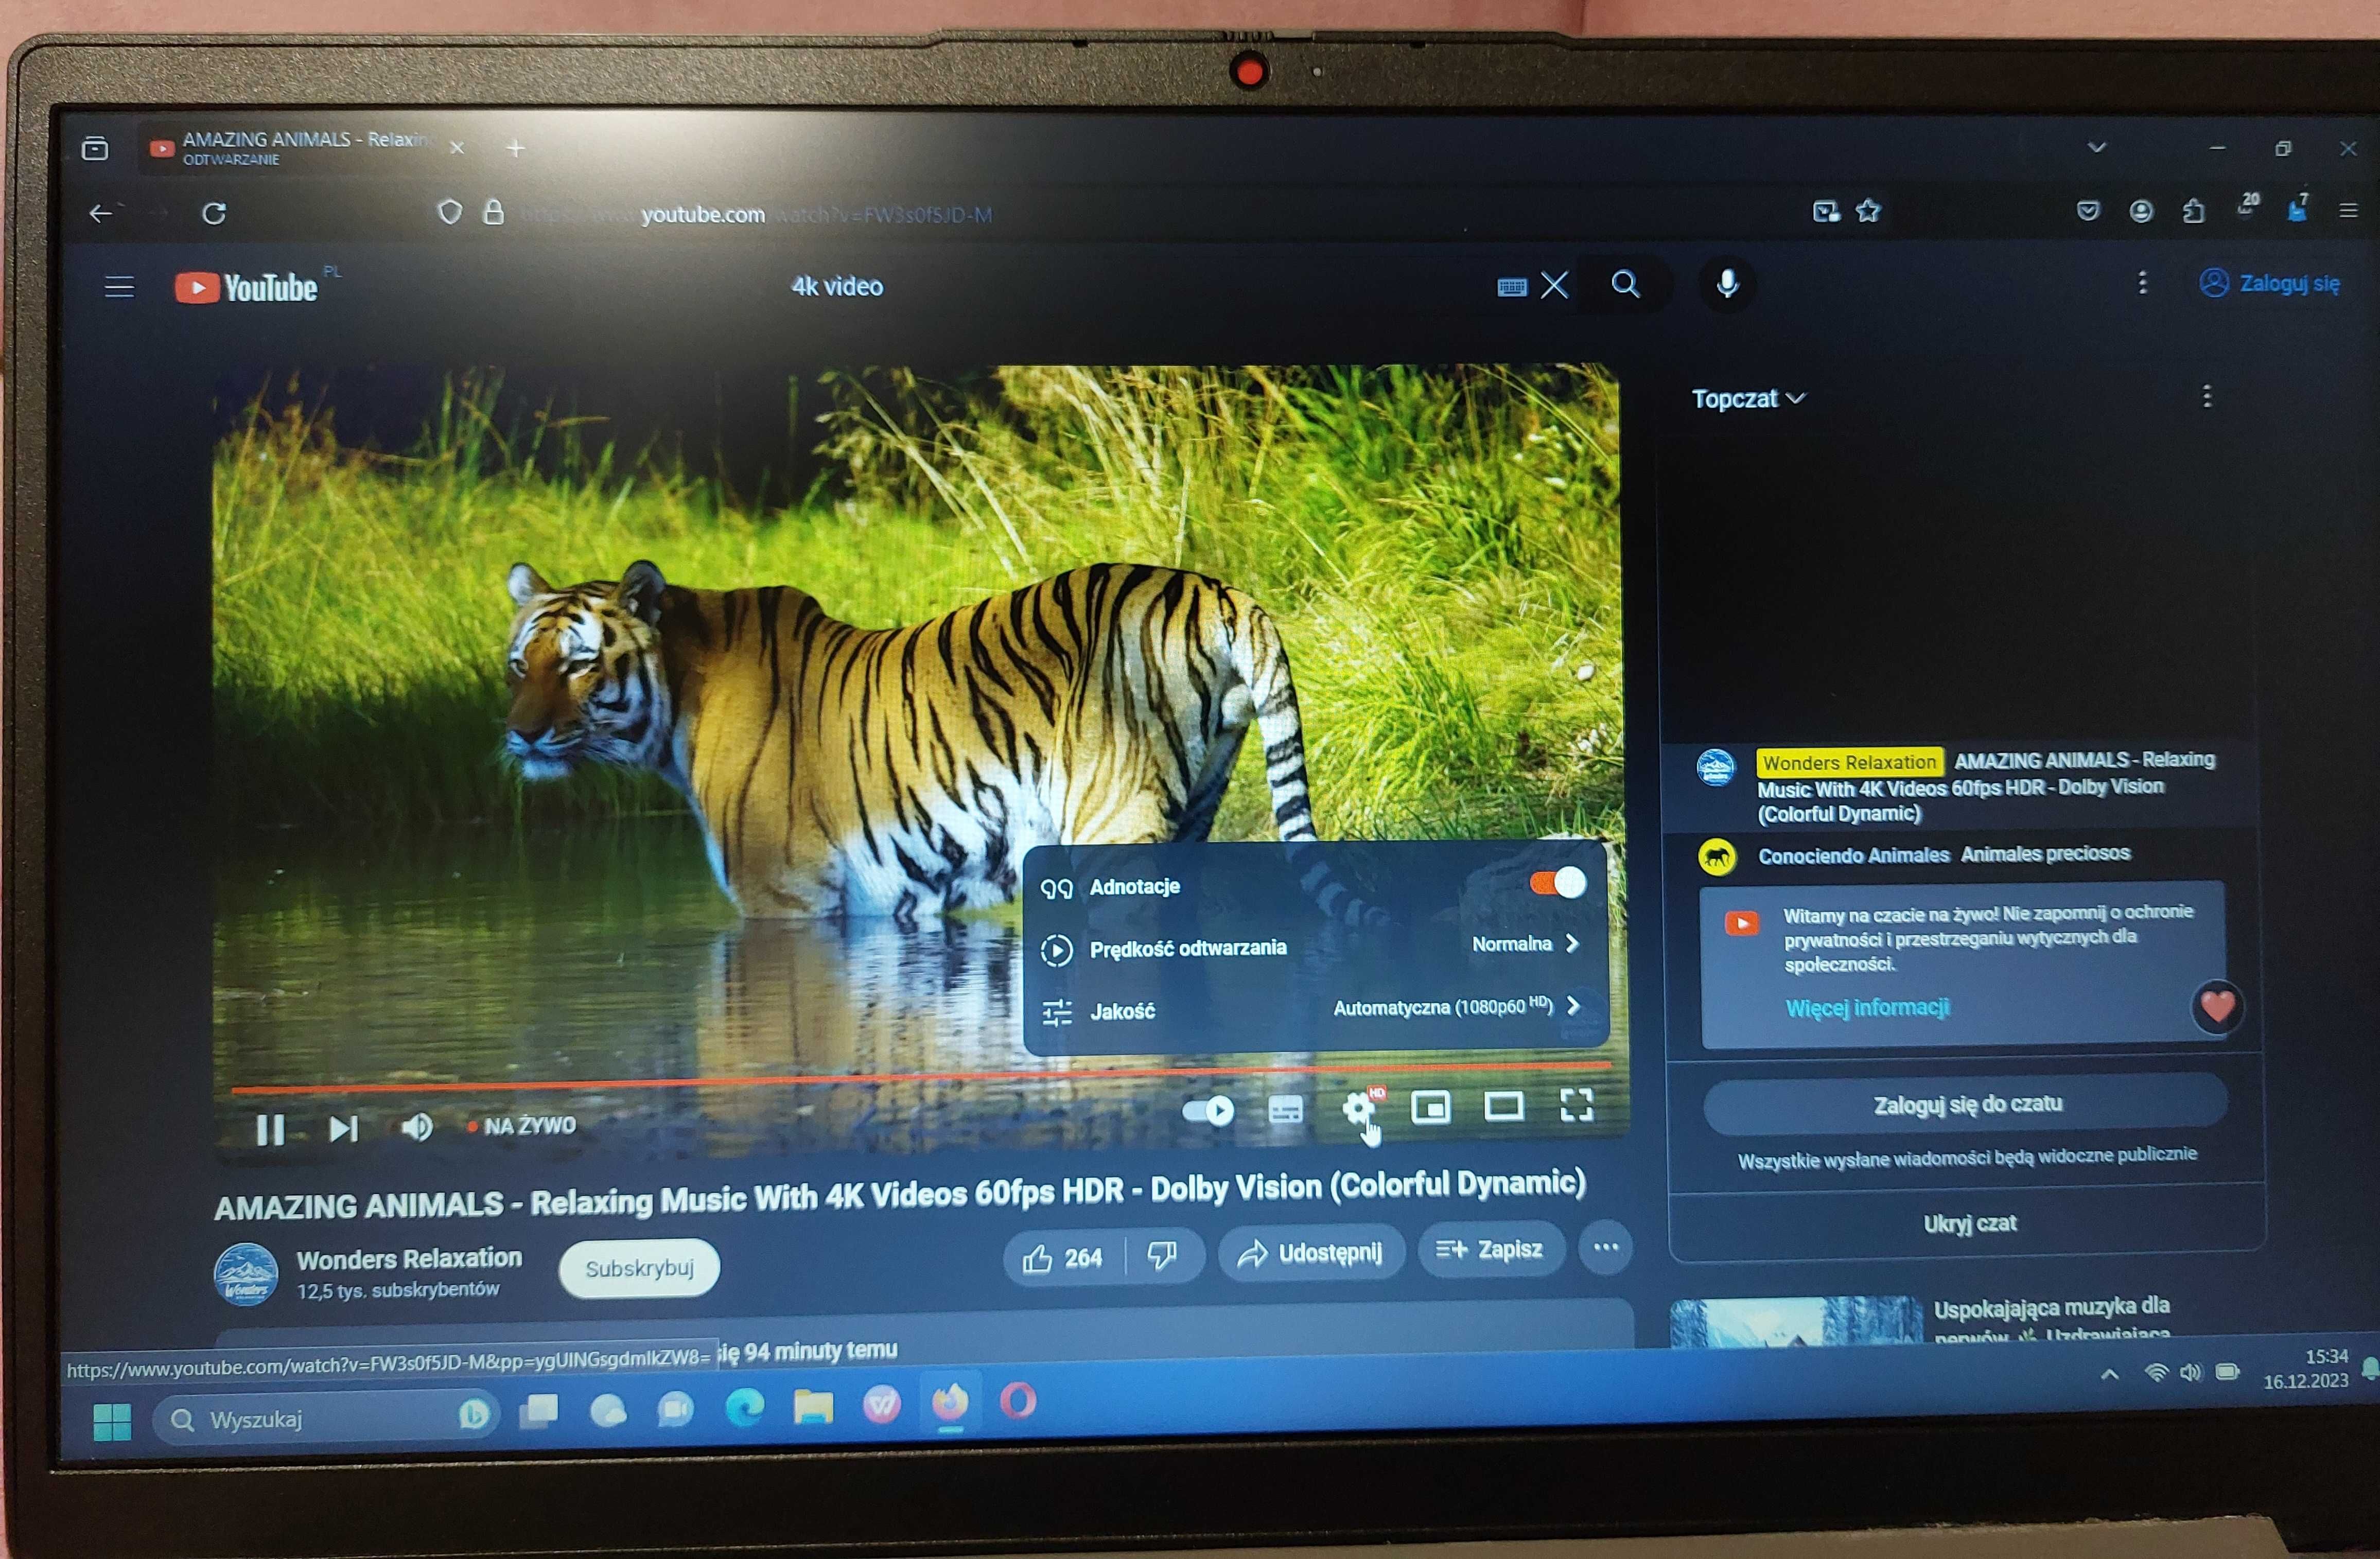Viewport: 2380px width, 1559px height.
Task: Open a new browser tab with plus
Action: (x=516, y=149)
